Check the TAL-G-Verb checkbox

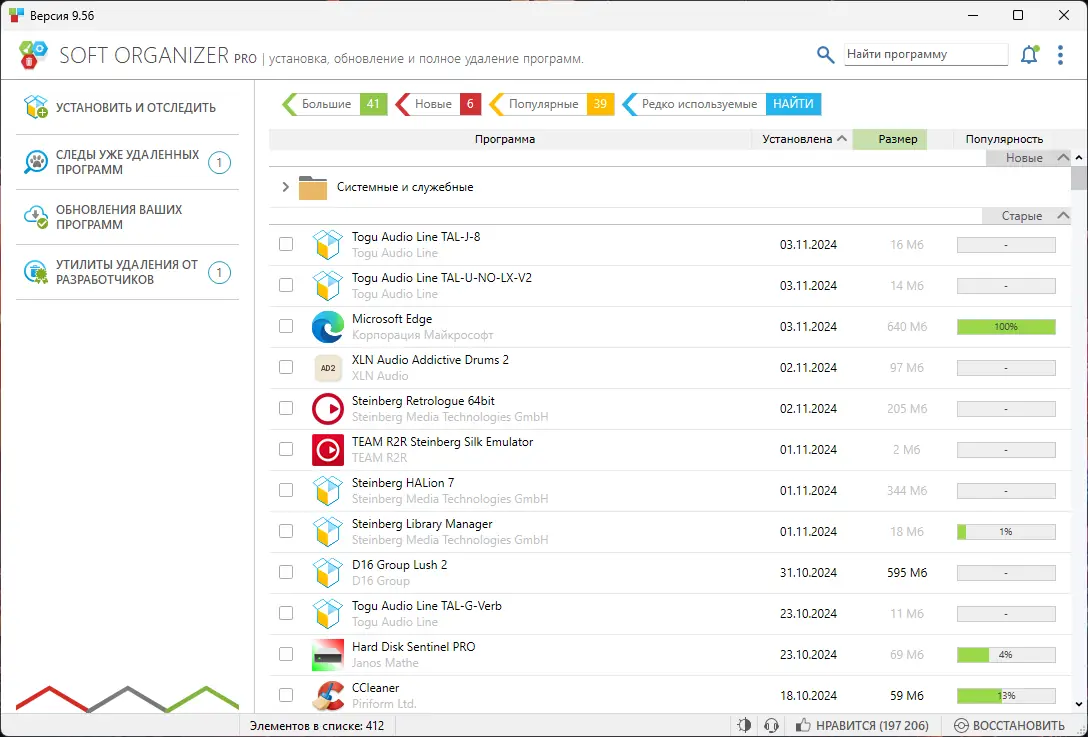coord(286,613)
